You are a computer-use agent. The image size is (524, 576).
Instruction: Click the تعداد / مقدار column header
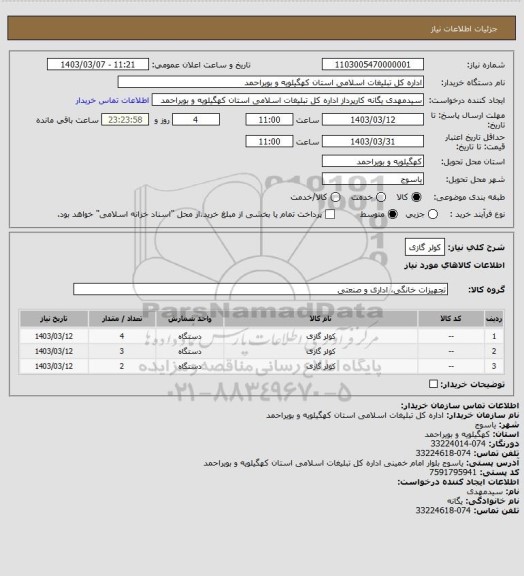[122, 318]
